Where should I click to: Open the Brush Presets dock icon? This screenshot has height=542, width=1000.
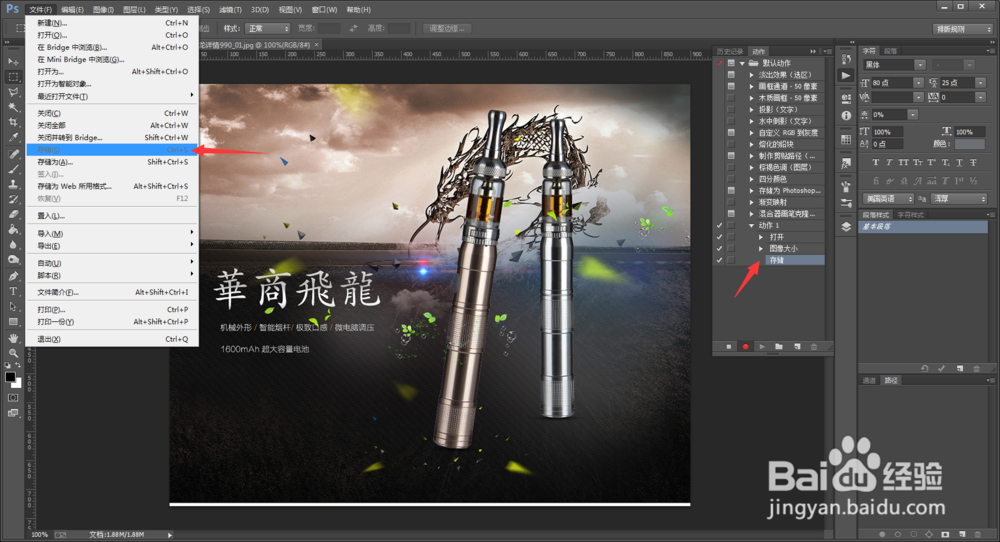pyautogui.click(x=846, y=203)
